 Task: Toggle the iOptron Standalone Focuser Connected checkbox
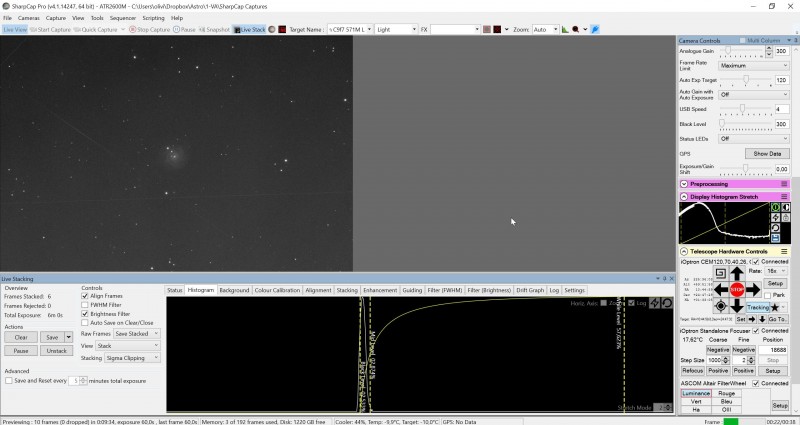click(756, 331)
